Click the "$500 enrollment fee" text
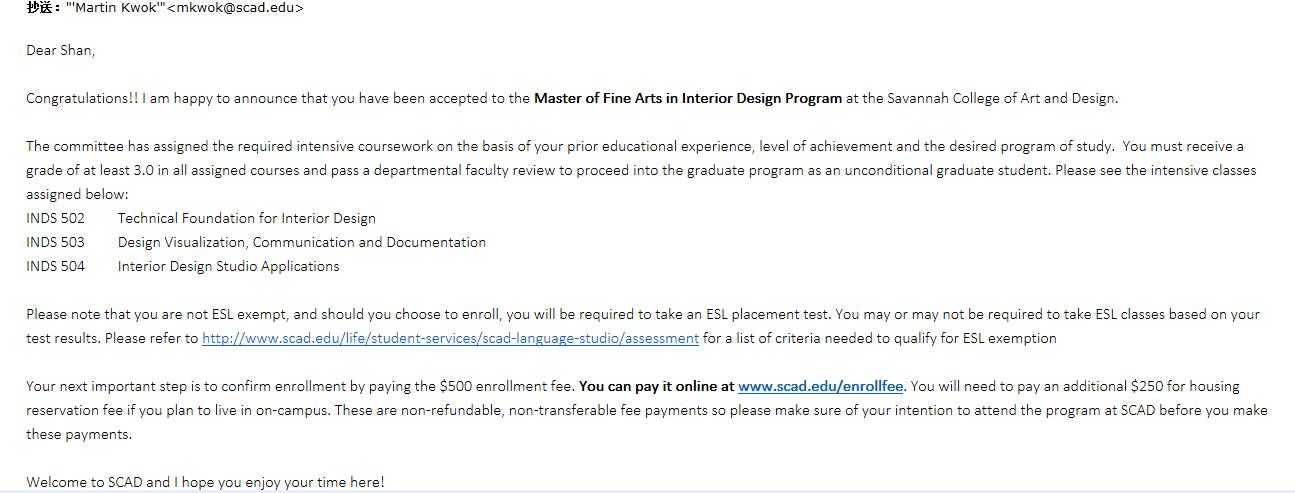The height and width of the screenshot is (493, 1295). [506, 386]
